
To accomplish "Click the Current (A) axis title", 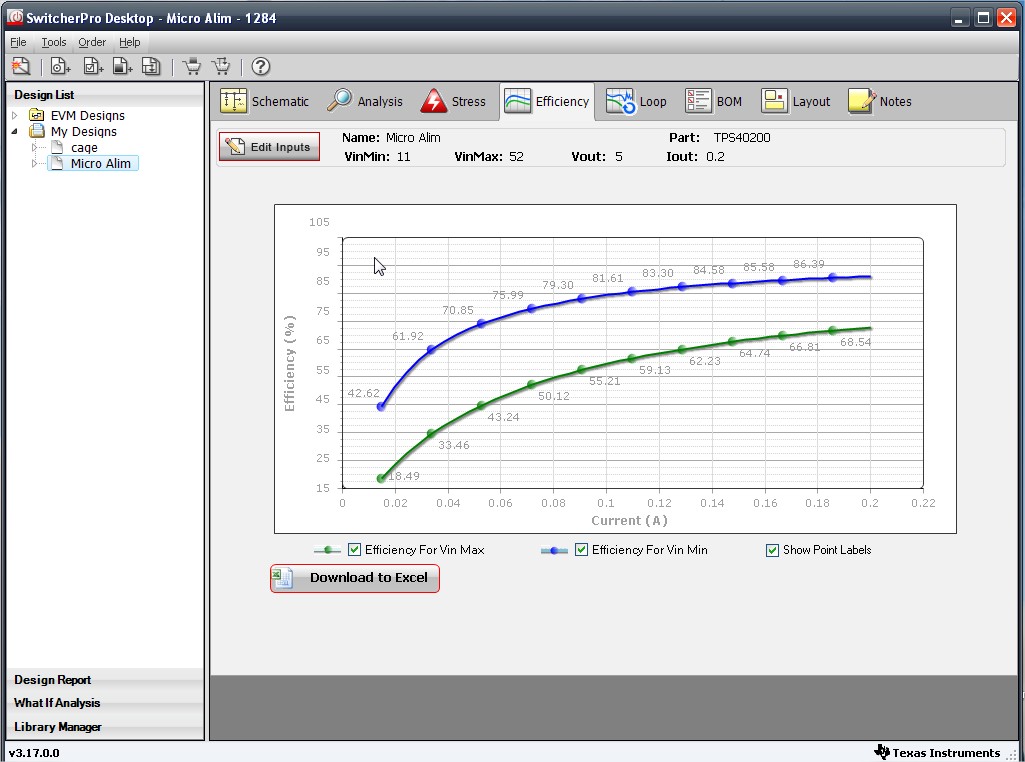I will pyautogui.click(x=630, y=521).
